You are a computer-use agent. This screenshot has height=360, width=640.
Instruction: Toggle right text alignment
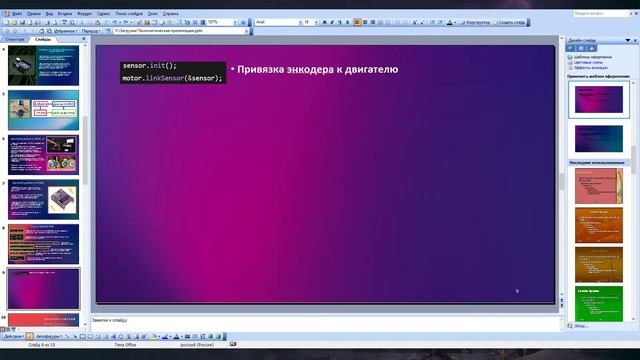pos(373,22)
